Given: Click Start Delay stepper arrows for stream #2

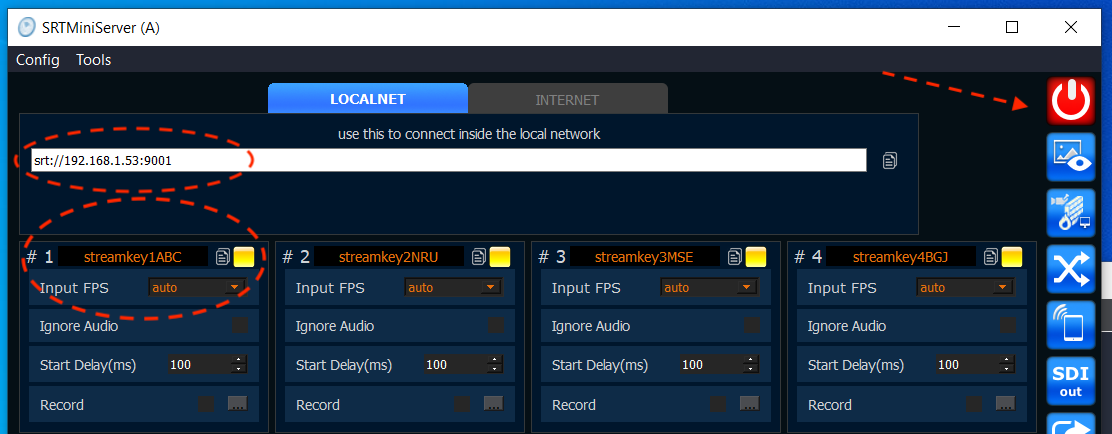Looking at the screenshot, I should point(496,365).
